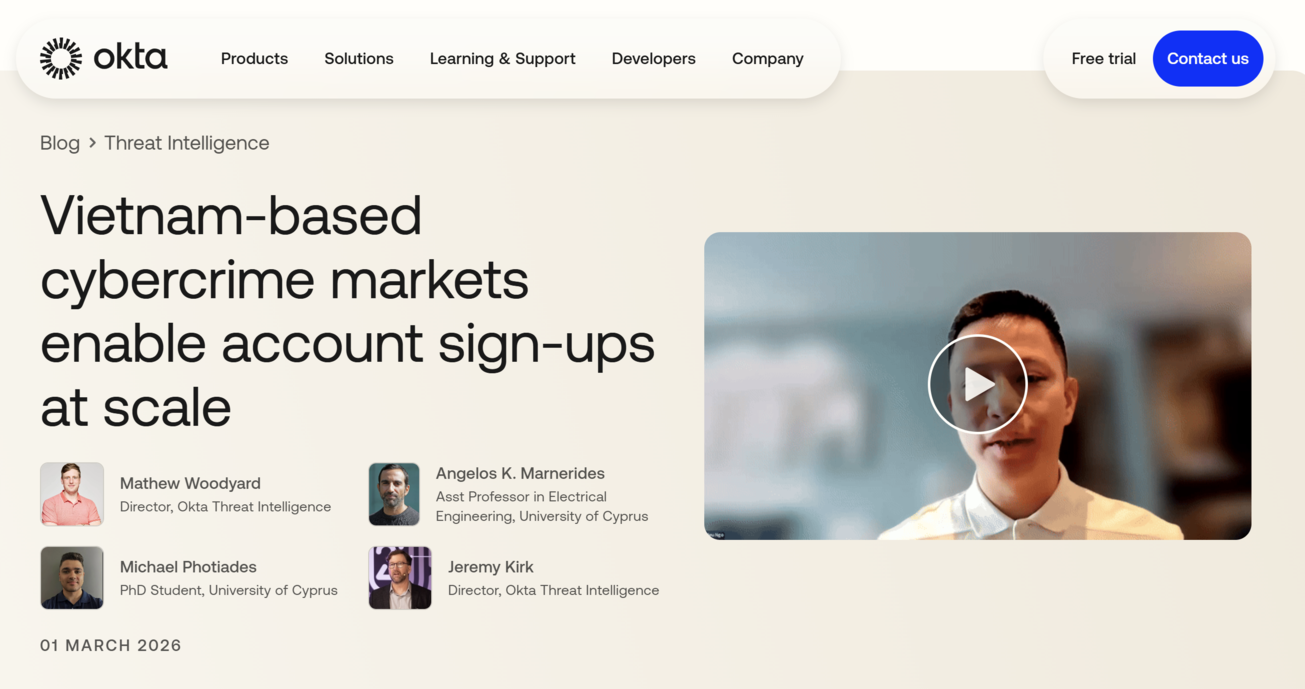Viewport: 1305px width, 689px height.
Task: Click the Free trial link
Action: (x=1103, y=58)
